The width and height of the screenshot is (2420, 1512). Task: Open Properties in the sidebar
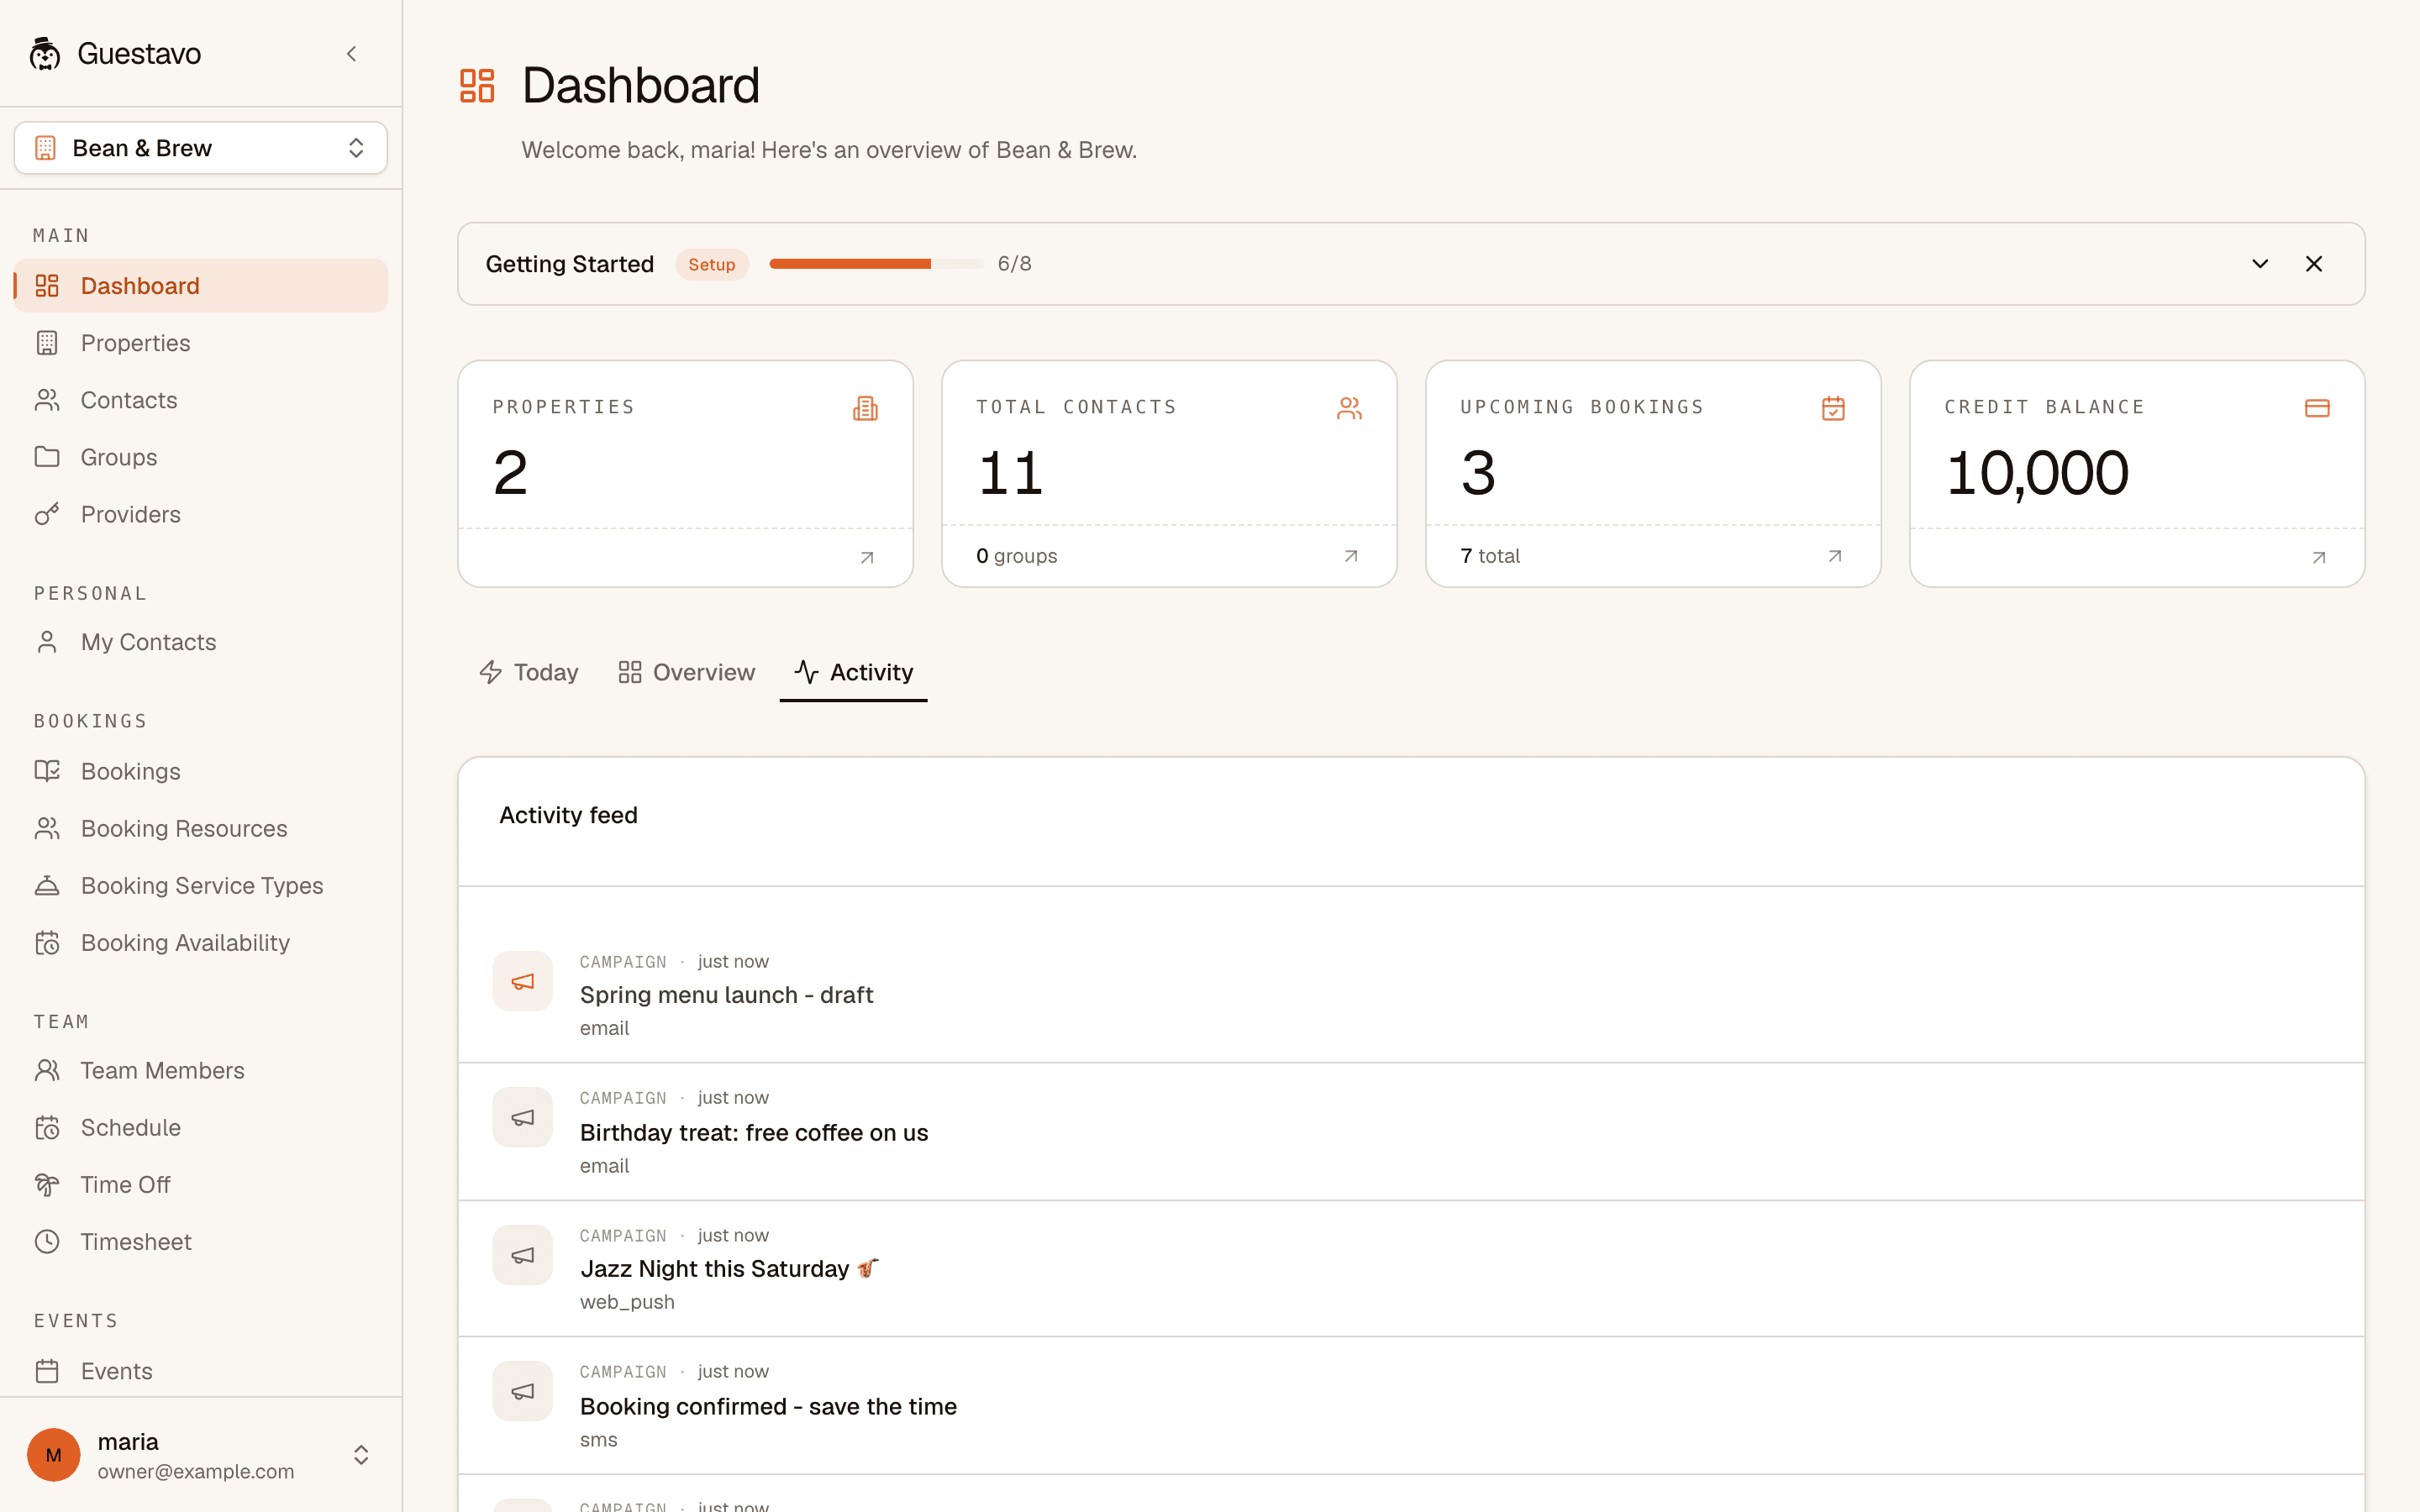(x=201, y=343)
